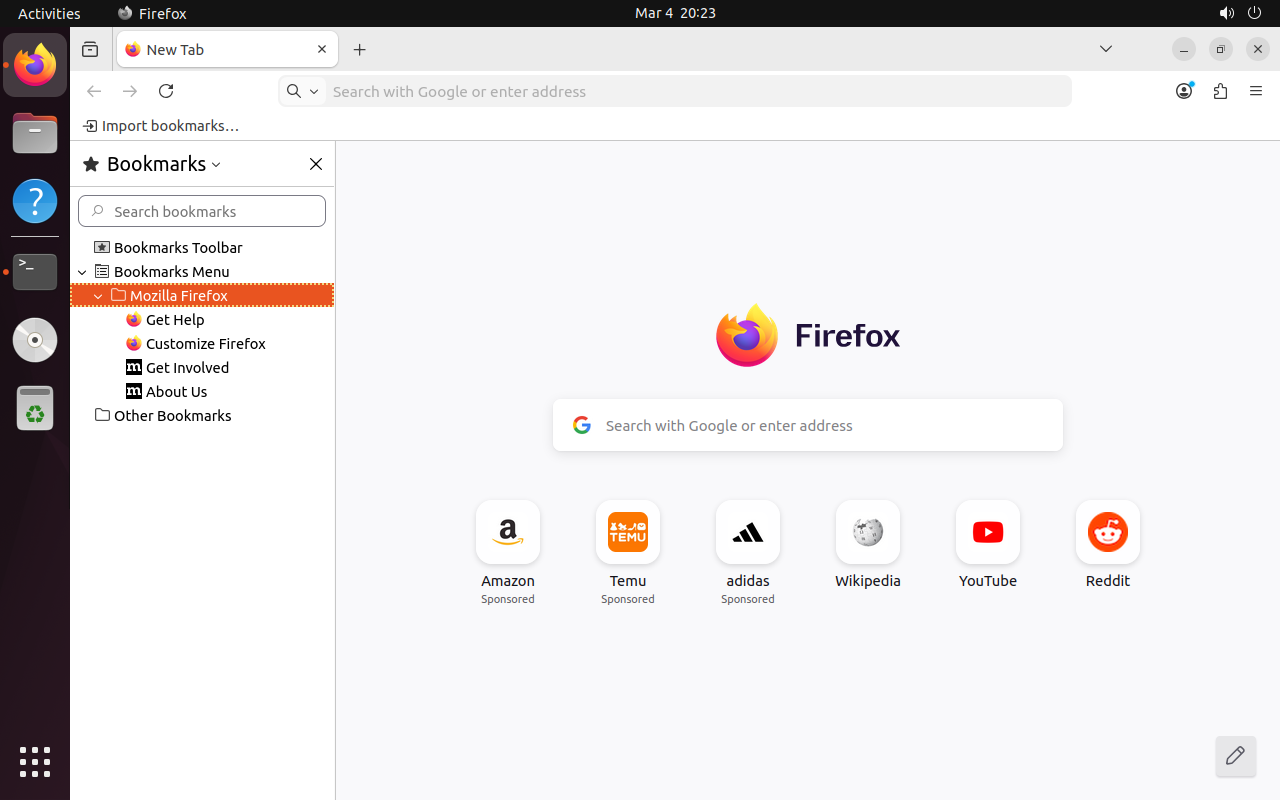
Task: Open the sidebar history icon in toolbar
Action: [x=90, y=49]
